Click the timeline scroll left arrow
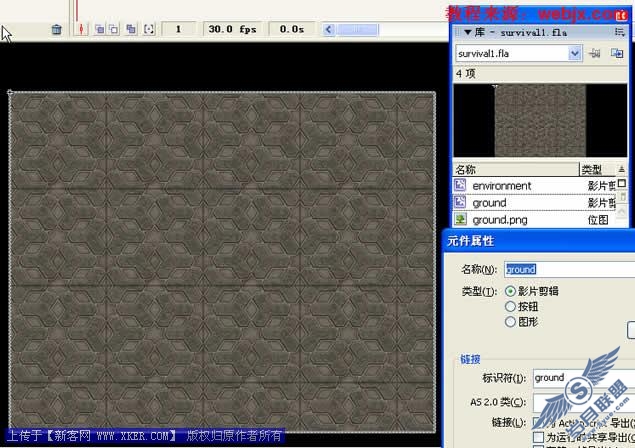Viewport: 635px width, 448px height. [x=328, y=30]
